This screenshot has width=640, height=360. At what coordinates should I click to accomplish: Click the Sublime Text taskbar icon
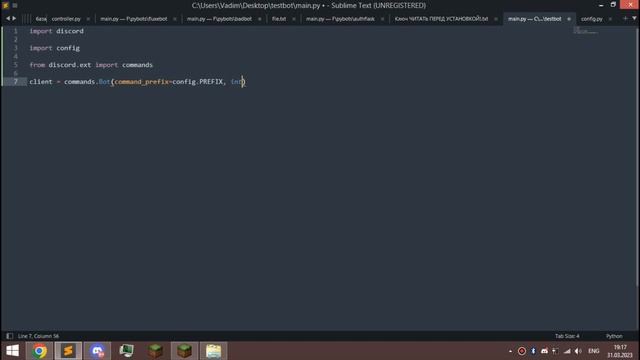tap(68, 351)
